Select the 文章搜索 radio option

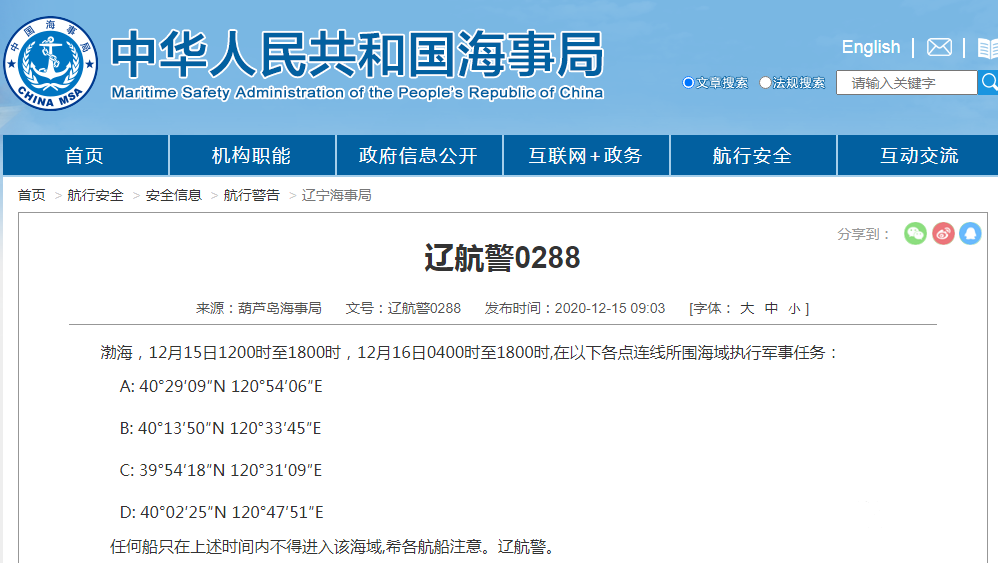688,83
